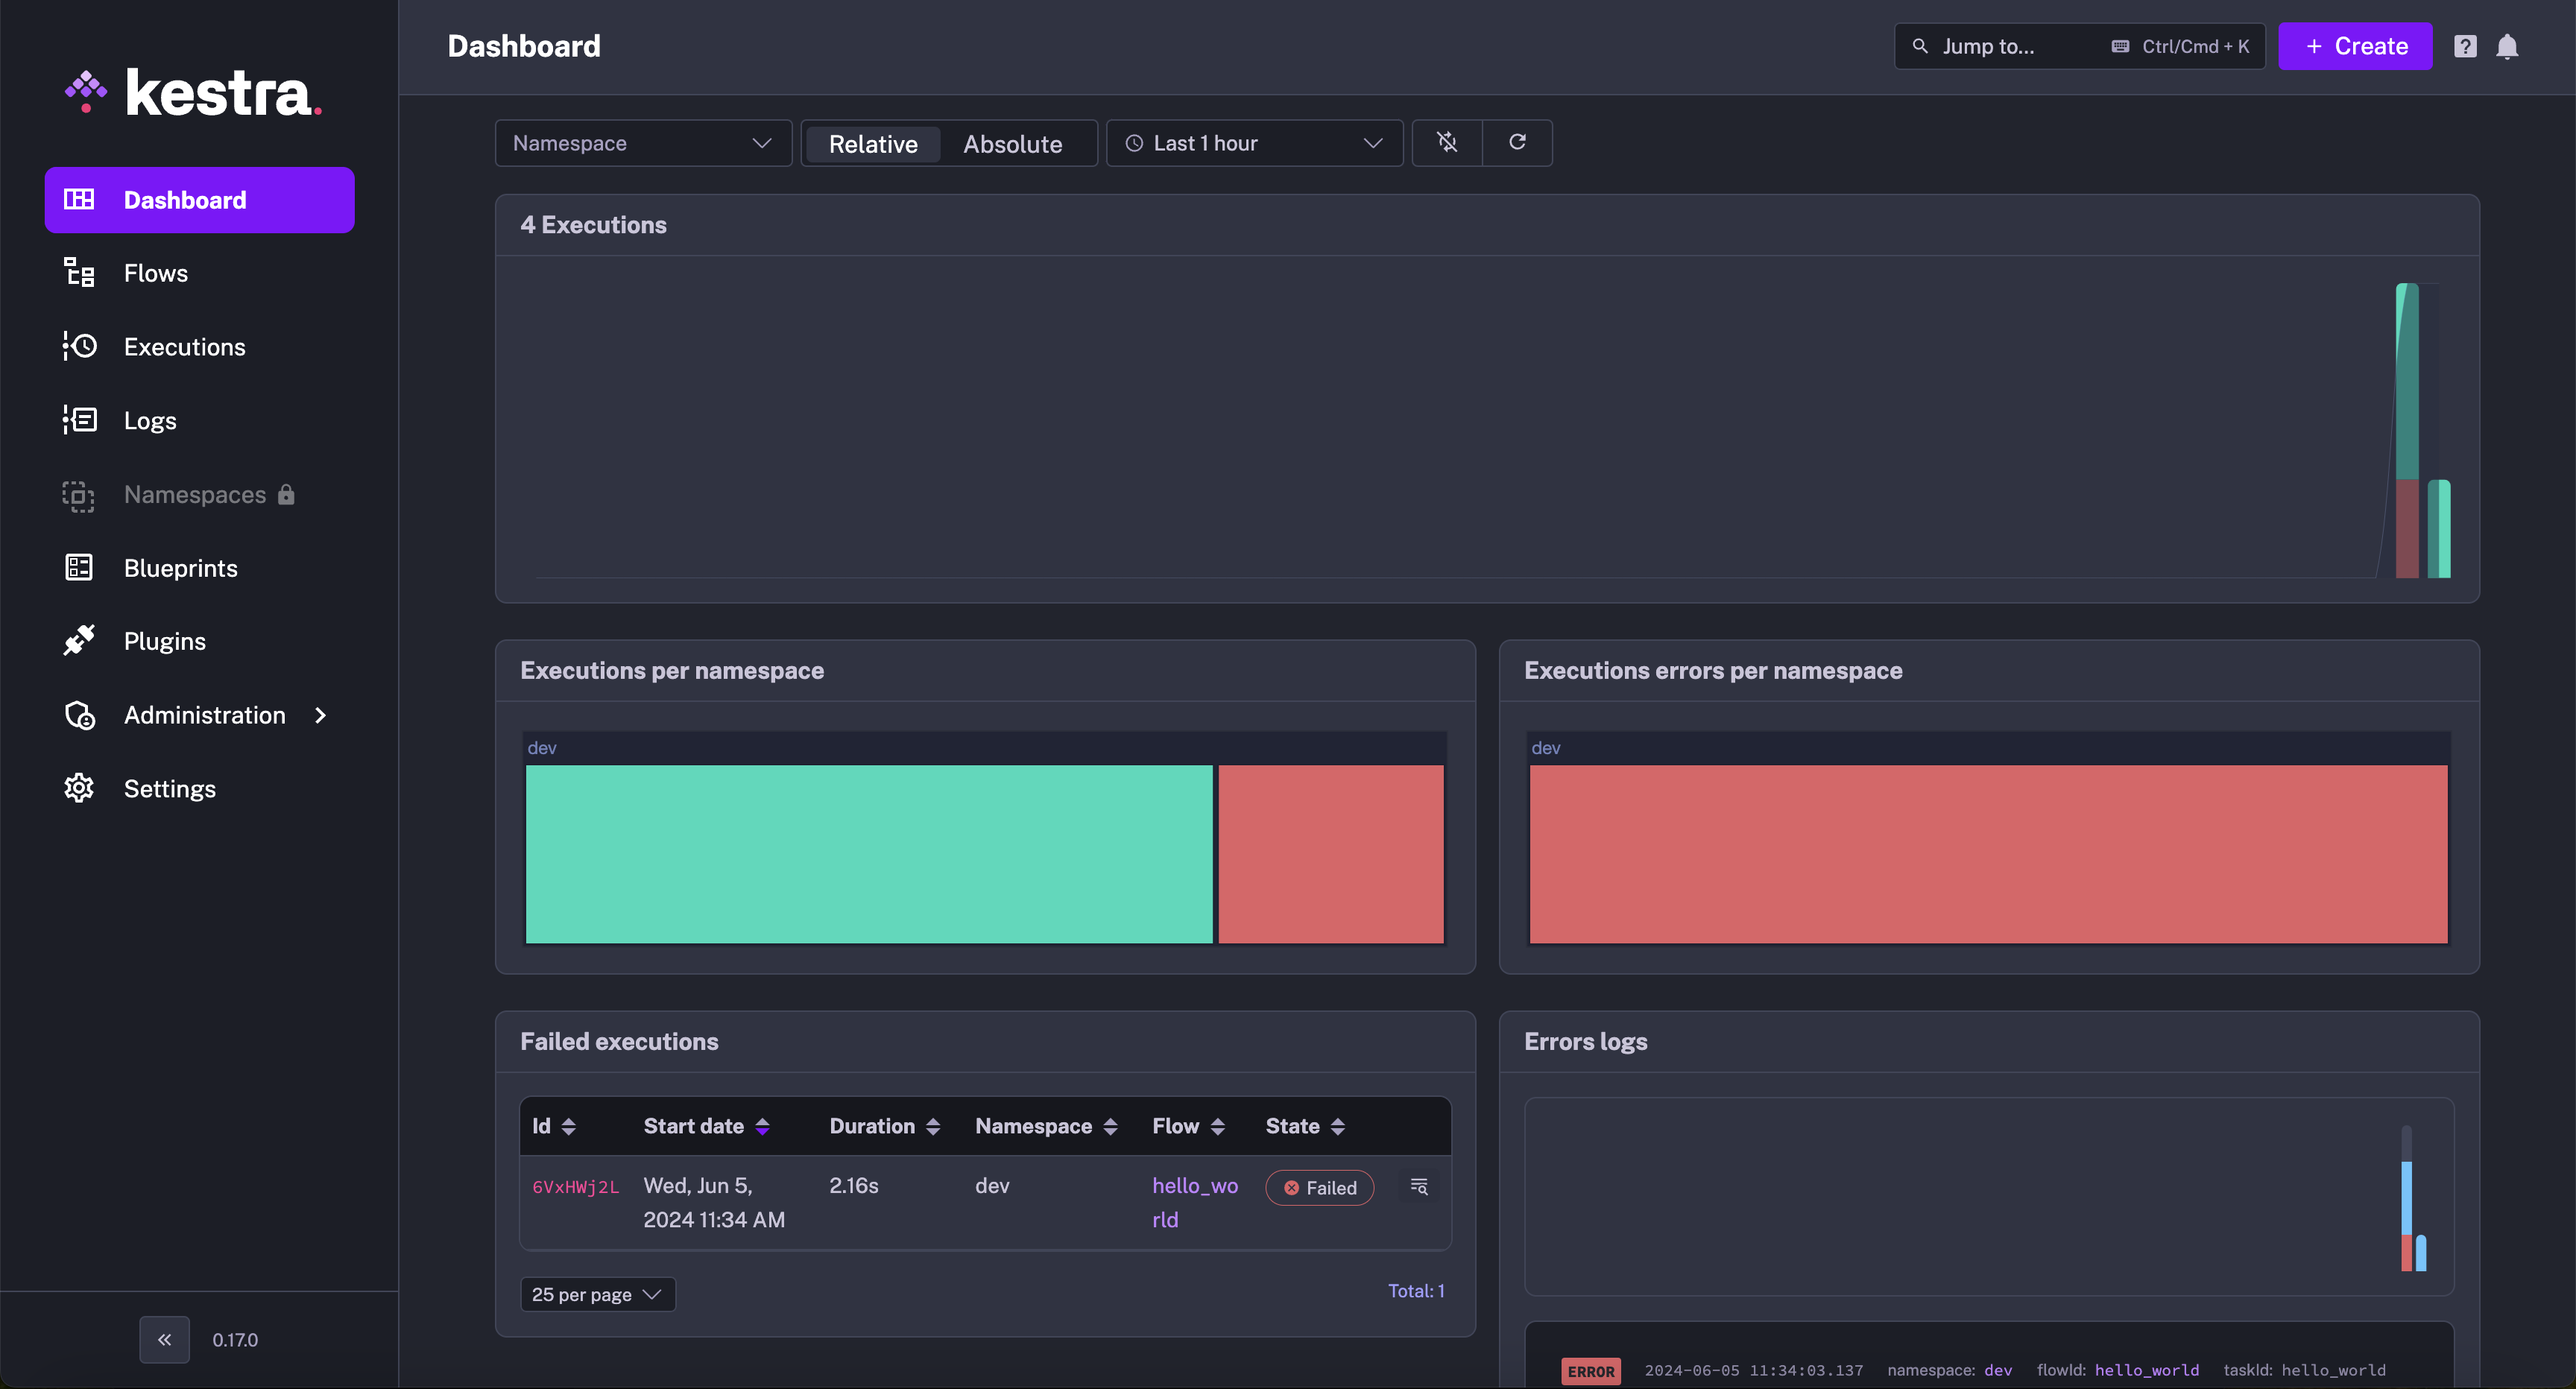Open Settings menu item
The image size is (2576, 1389).
click(199, 788)
